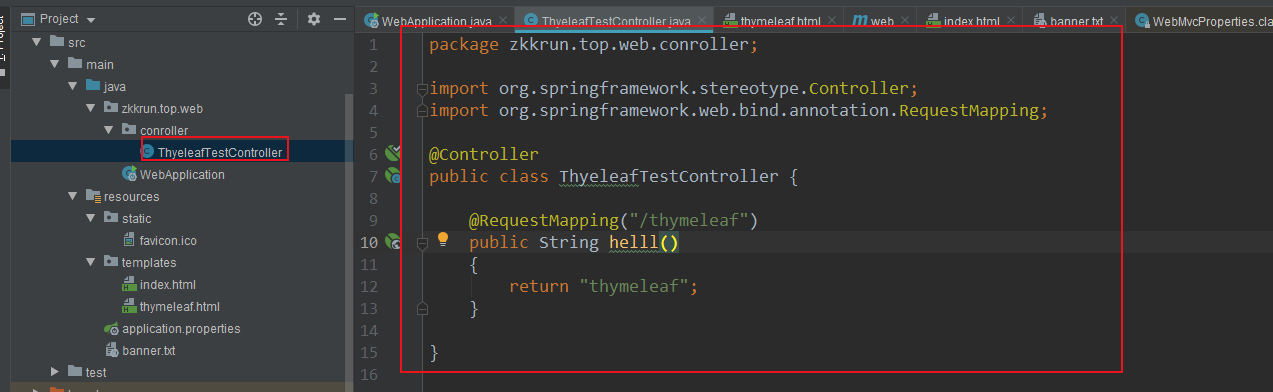Hide the Project tool window
Image resolution: width=1273 pixels, height=392 pixels.
339,19
